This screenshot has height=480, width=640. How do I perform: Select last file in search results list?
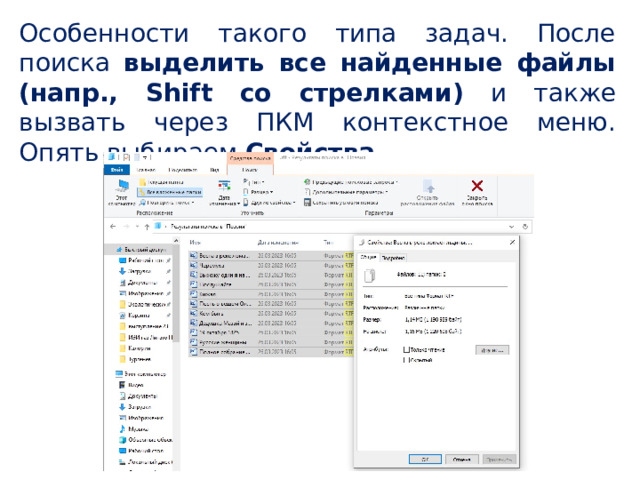pyautogui.click(x=271, y=352)
